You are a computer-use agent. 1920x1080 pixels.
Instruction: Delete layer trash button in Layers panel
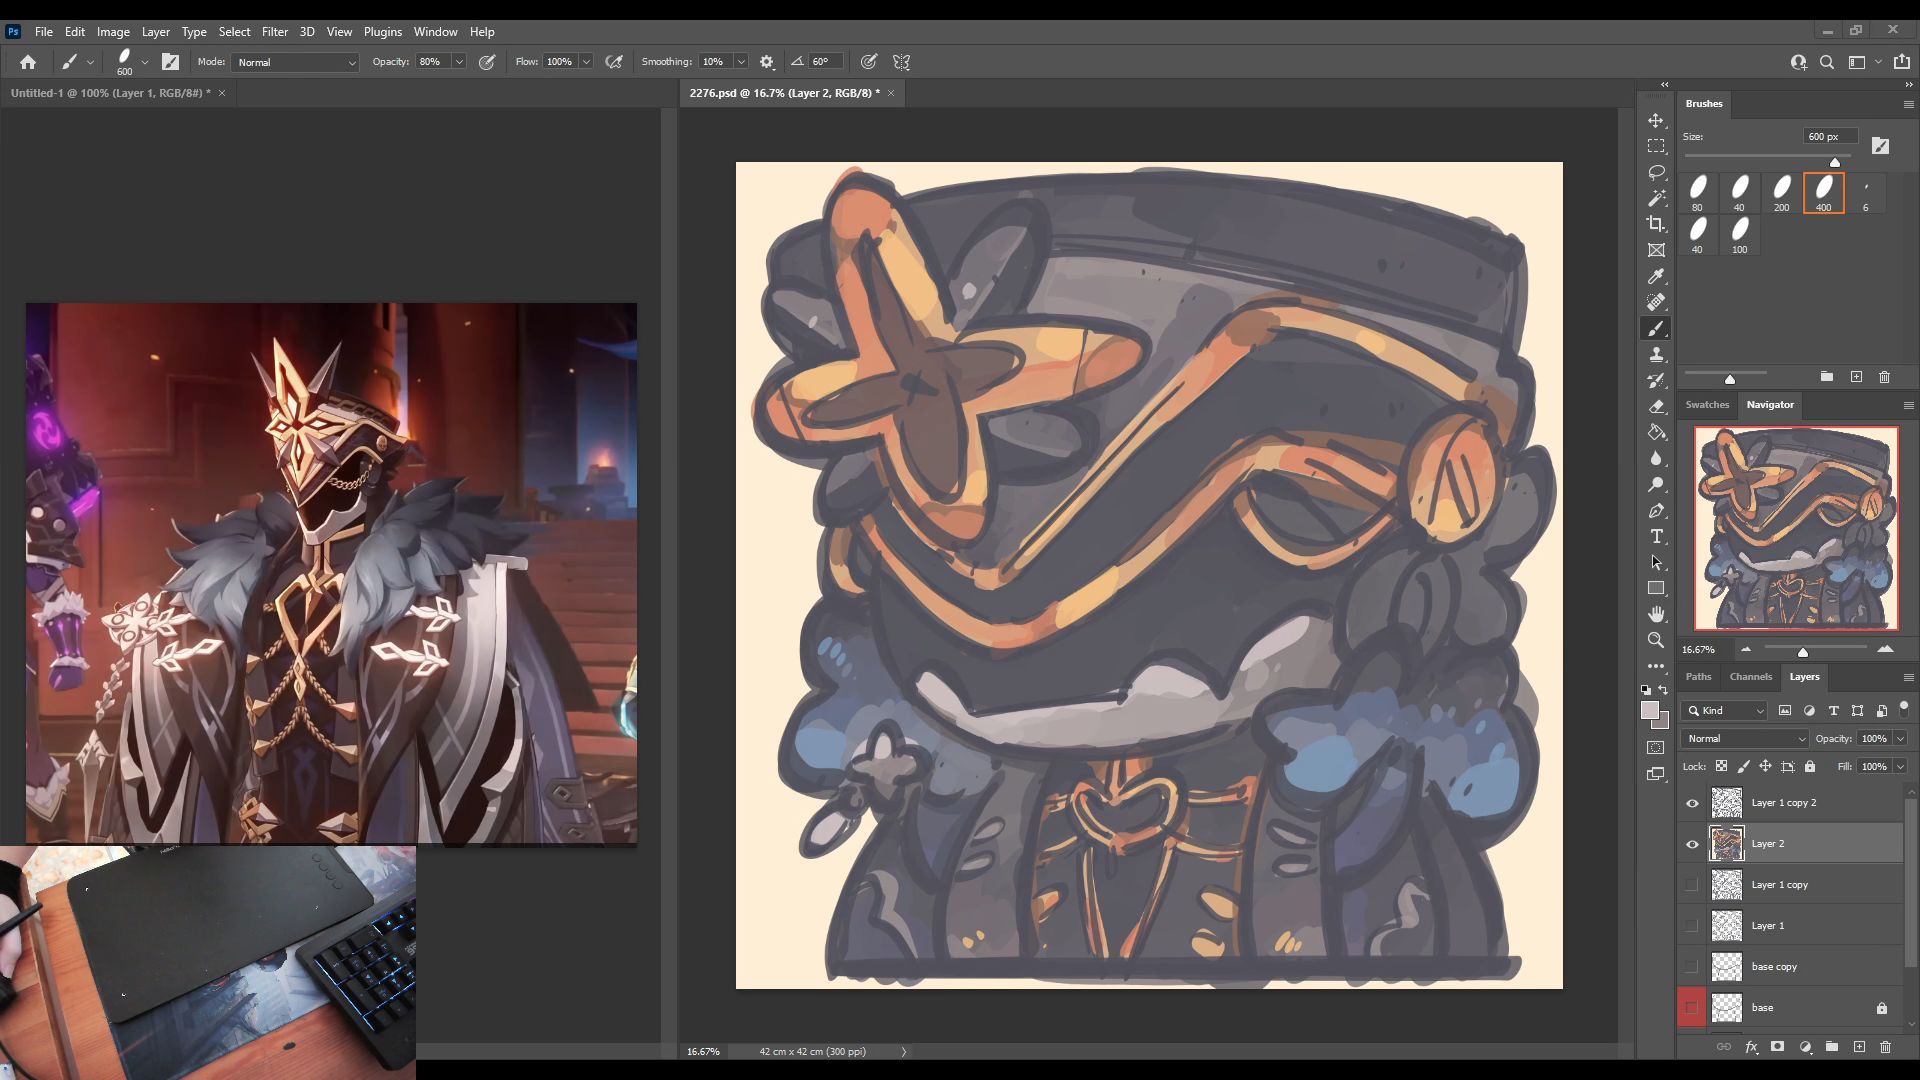1885,1047
